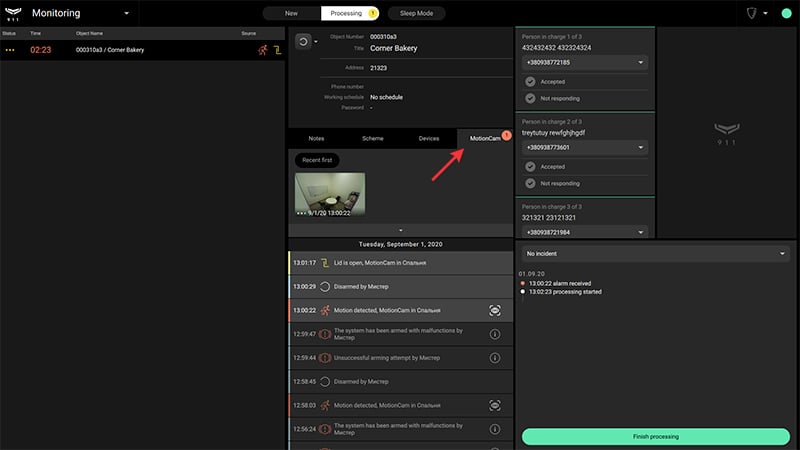
Task: Select the 13:01:17 Lid is open event
Action: tap(401, 263)
